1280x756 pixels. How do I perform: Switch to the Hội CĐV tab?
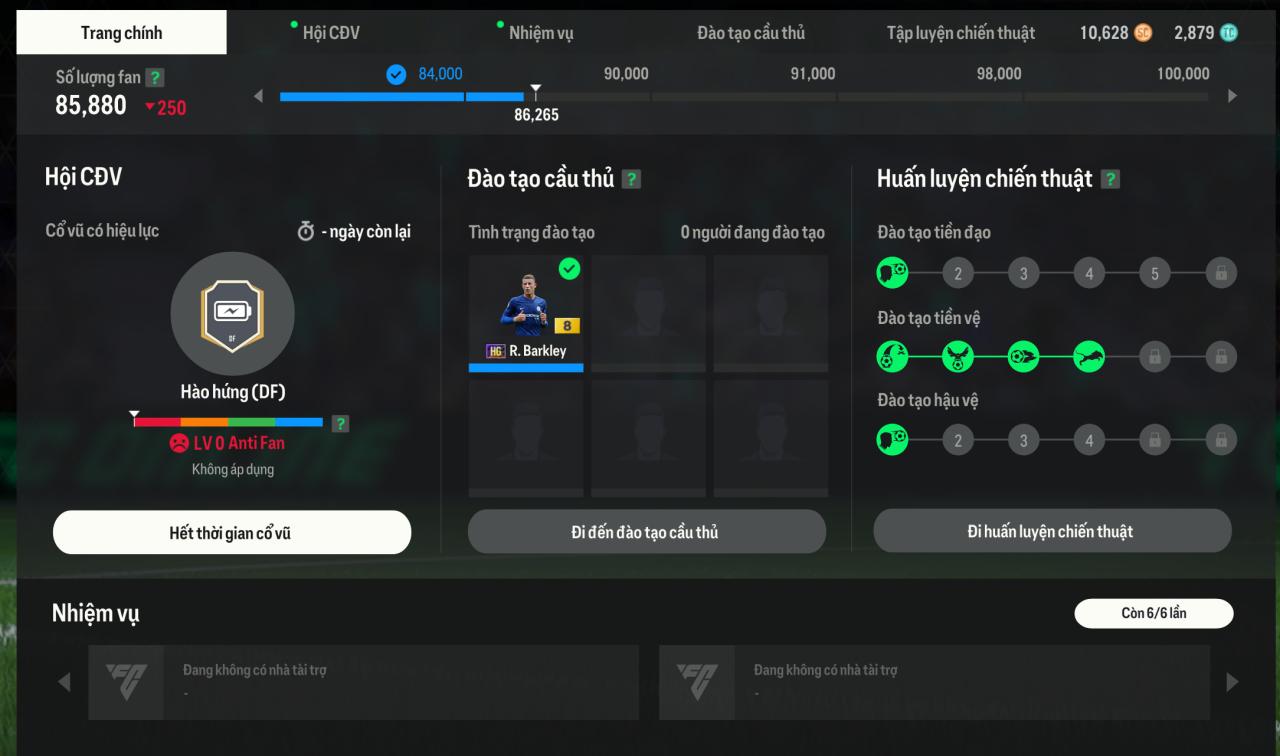331,33
